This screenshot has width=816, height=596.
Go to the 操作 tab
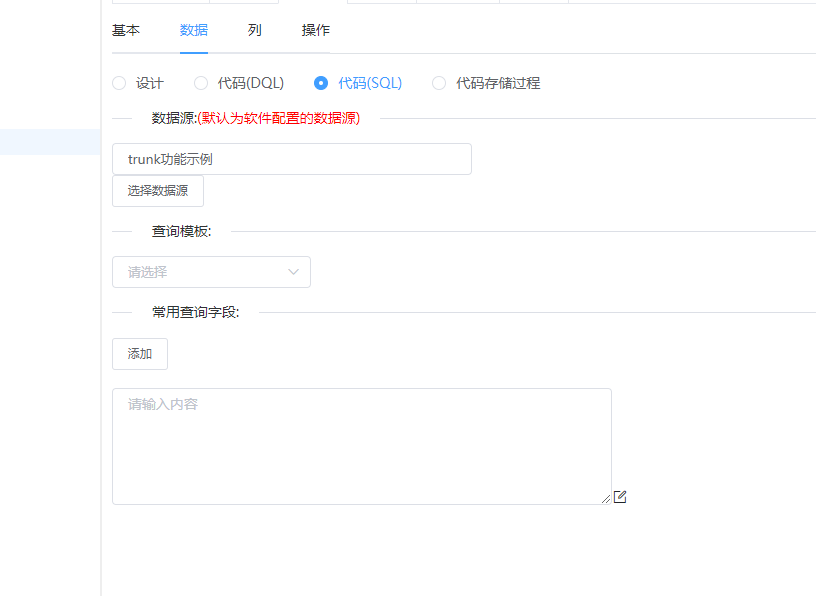pos(315,30)
